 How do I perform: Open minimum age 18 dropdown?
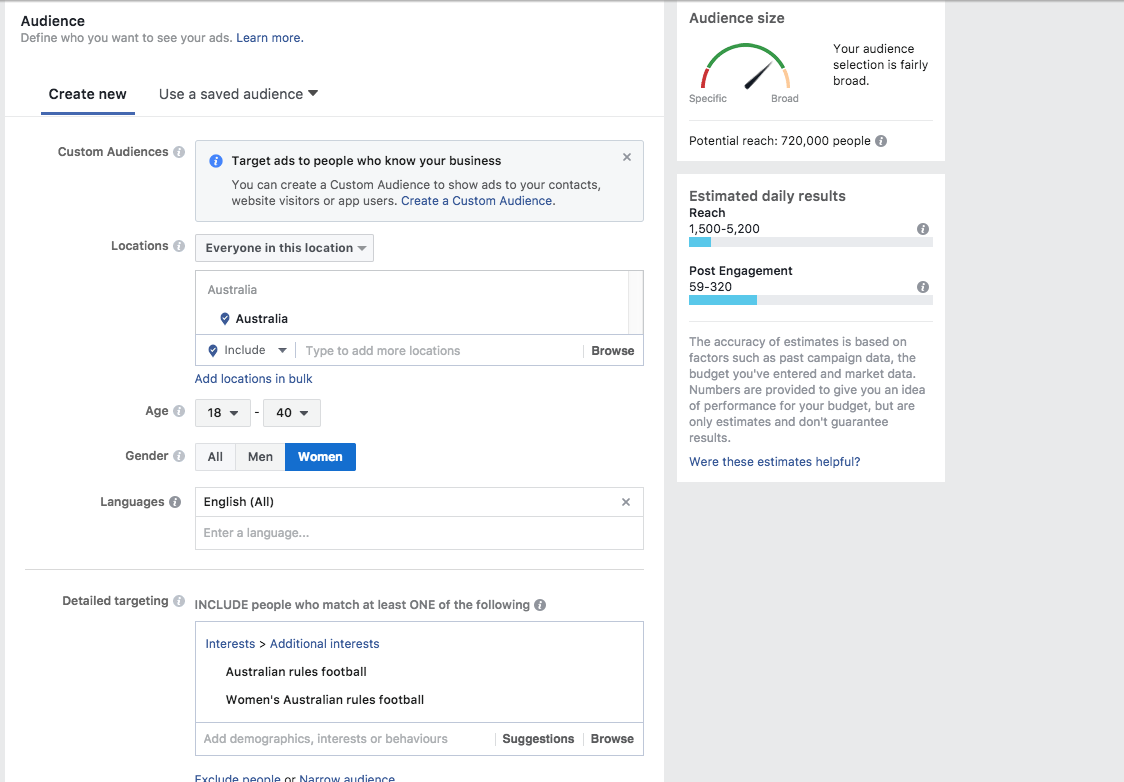(222, 413)
